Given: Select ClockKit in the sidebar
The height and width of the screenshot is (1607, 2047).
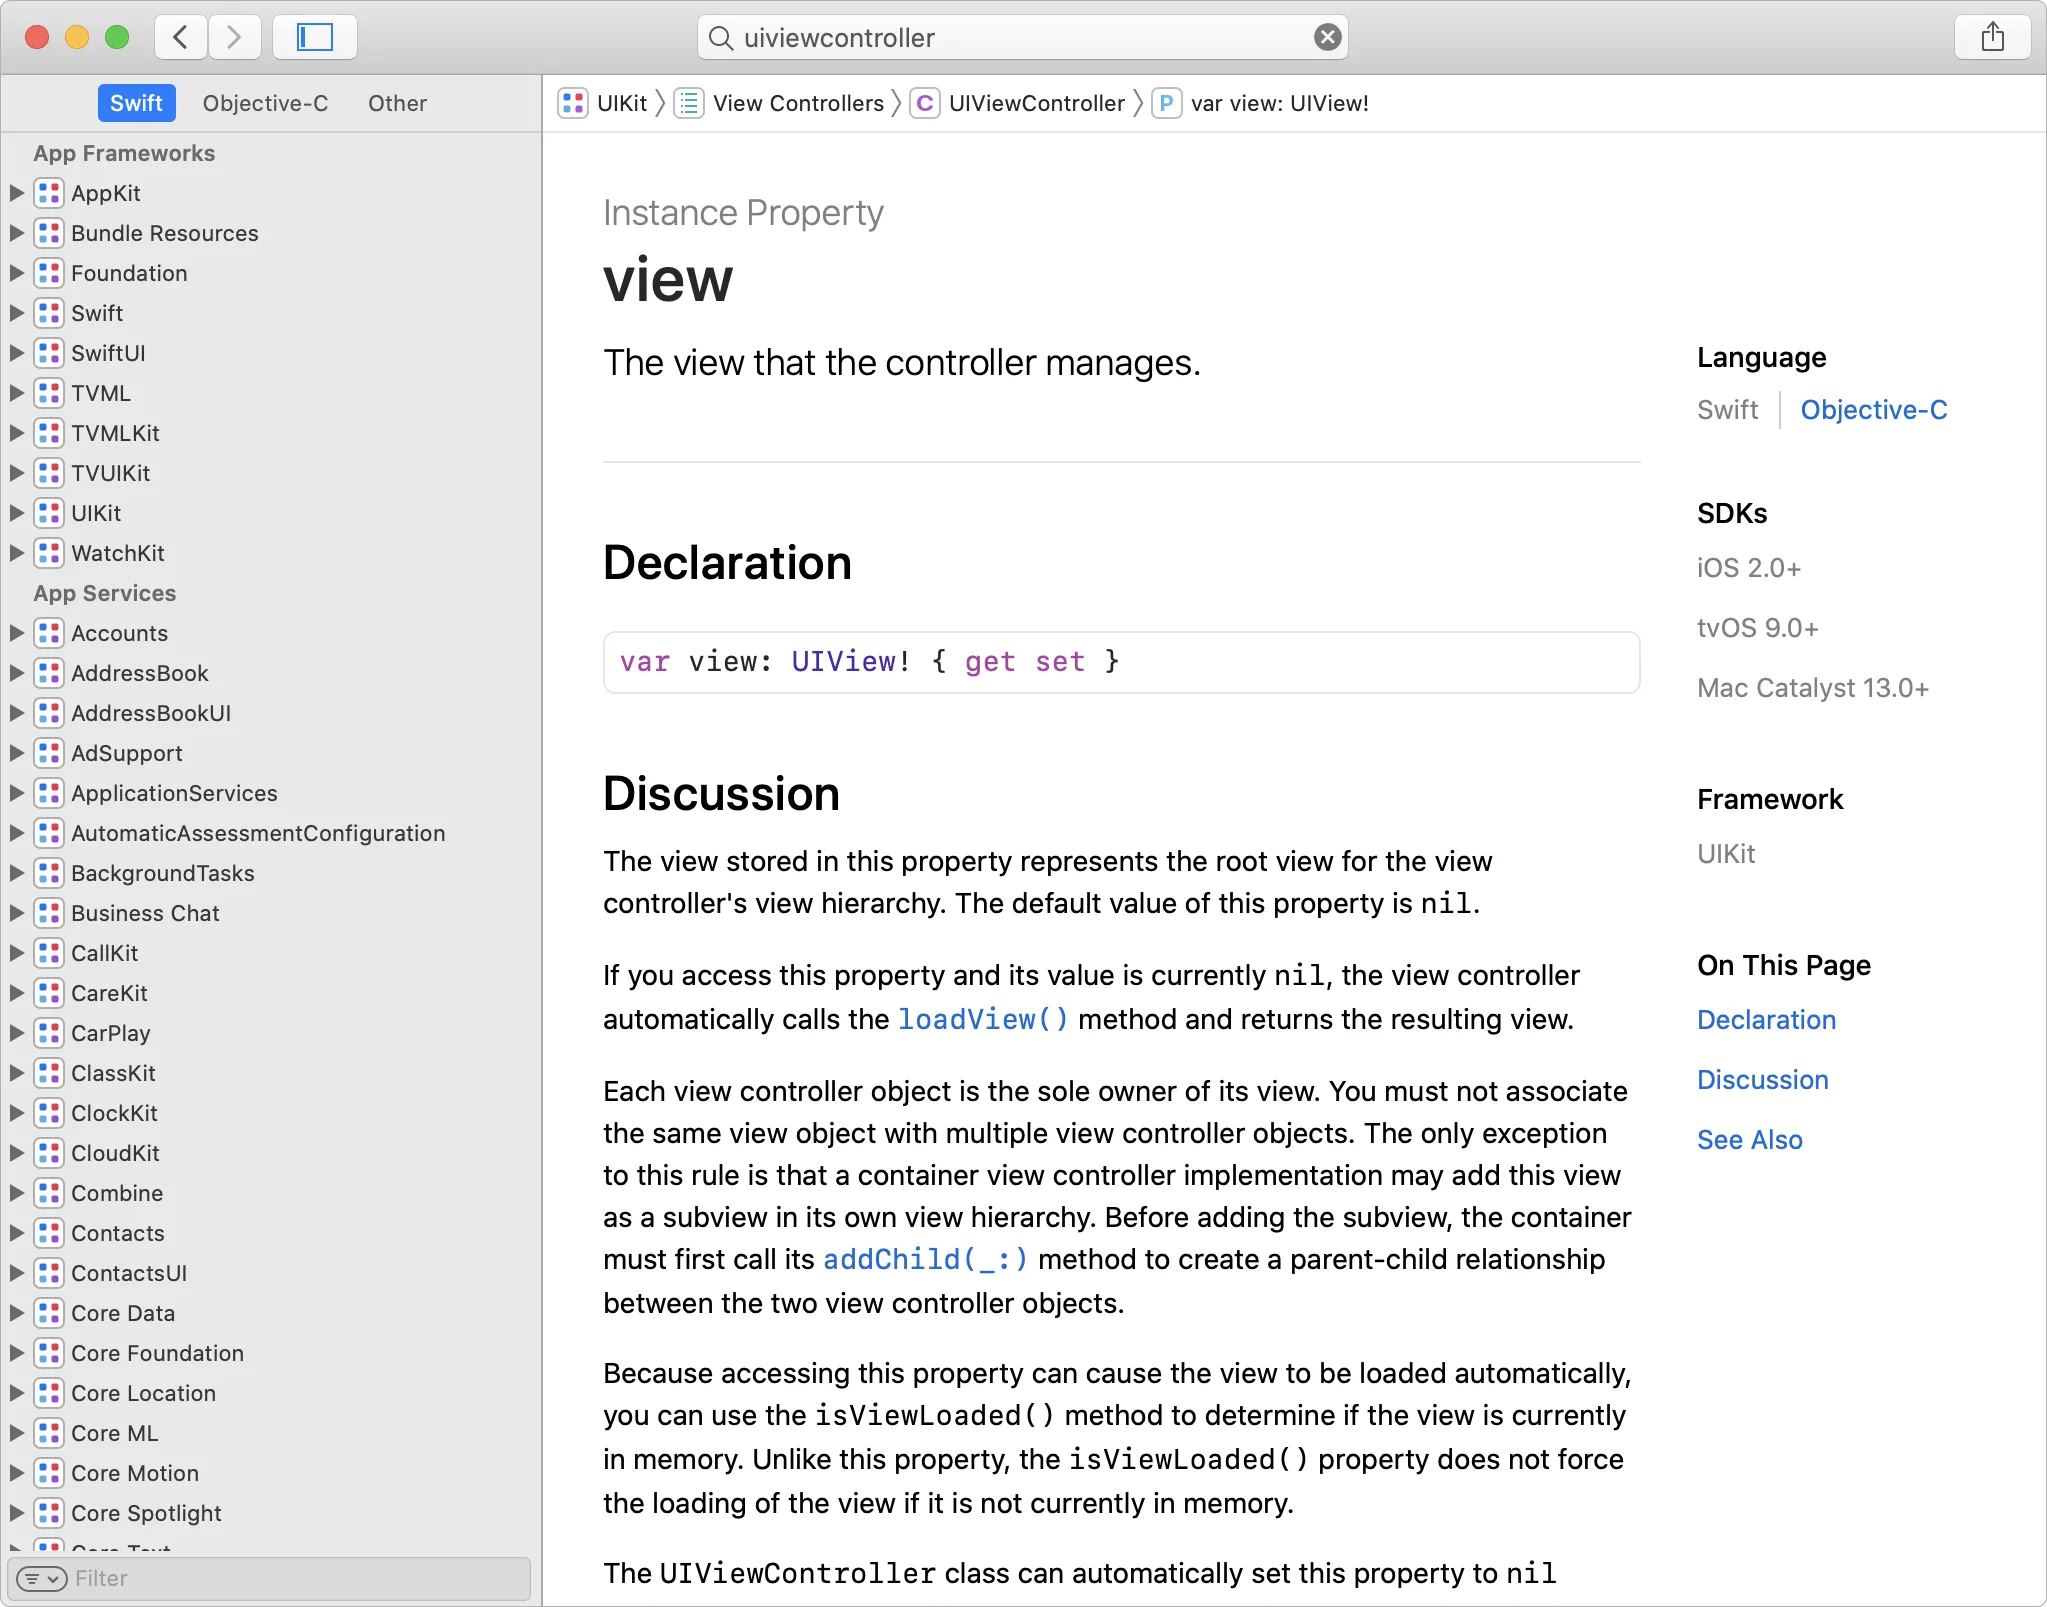Looking at the screenshot, I should (114, 1113).
